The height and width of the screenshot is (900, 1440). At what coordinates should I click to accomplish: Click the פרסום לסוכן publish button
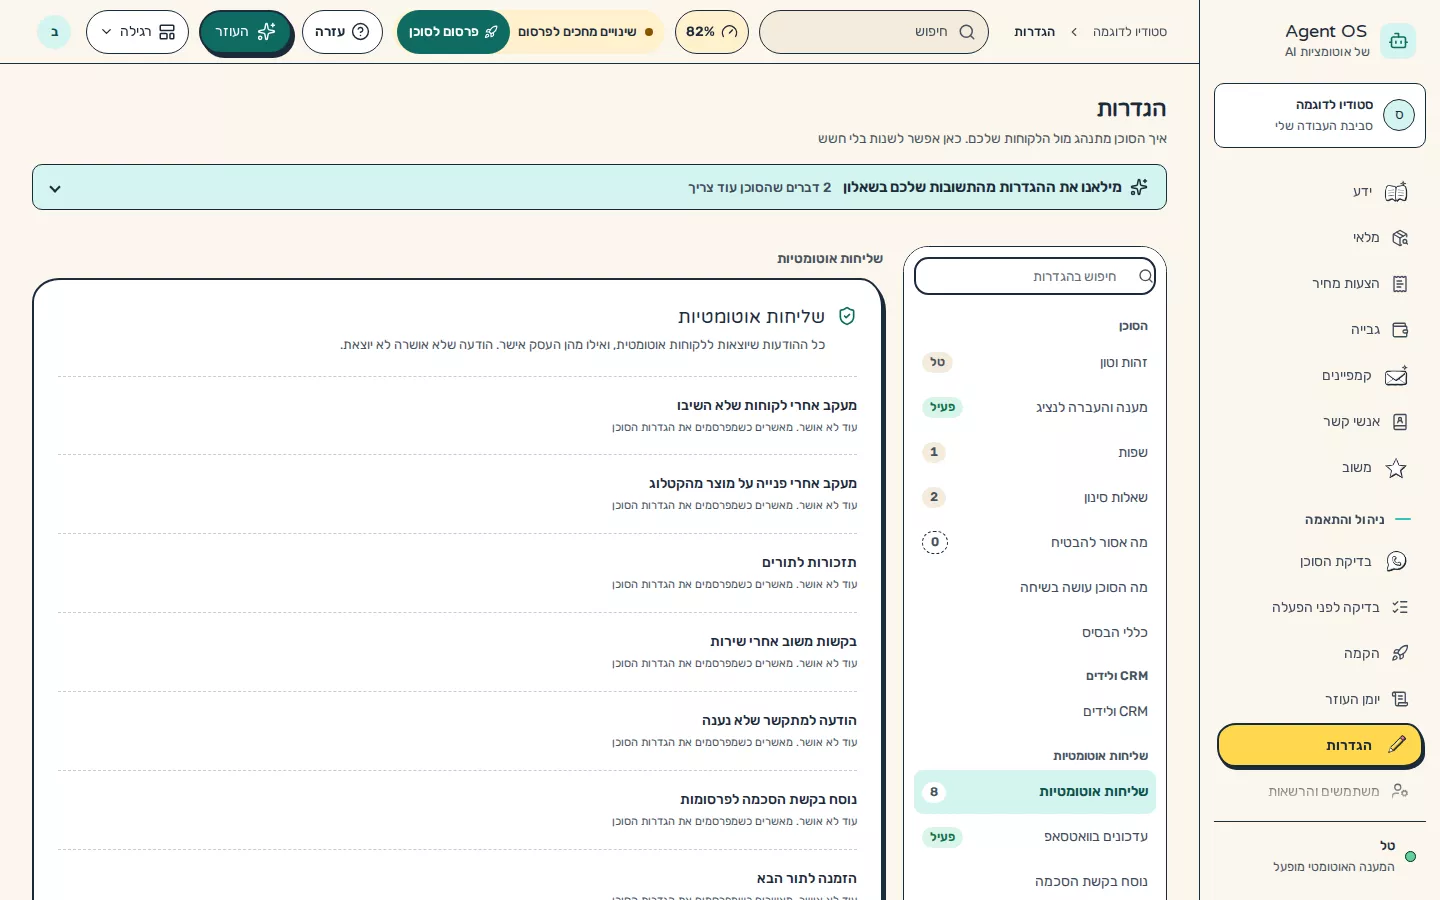[x=453, y=32]
